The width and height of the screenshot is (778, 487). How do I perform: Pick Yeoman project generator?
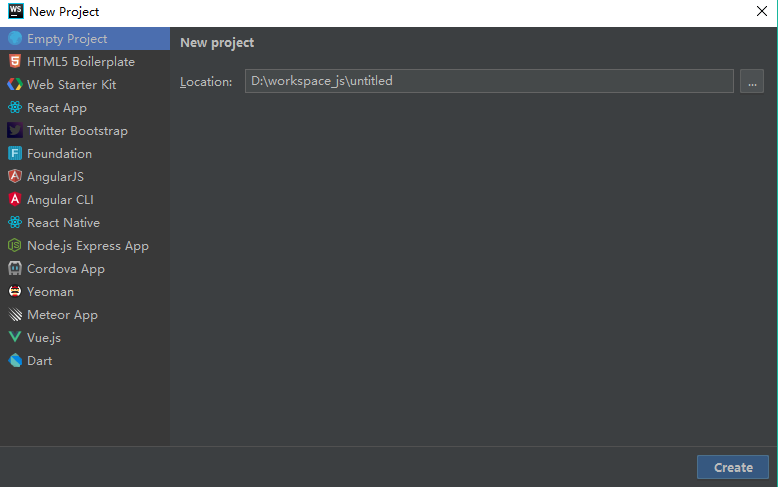(x=50, y=292)
